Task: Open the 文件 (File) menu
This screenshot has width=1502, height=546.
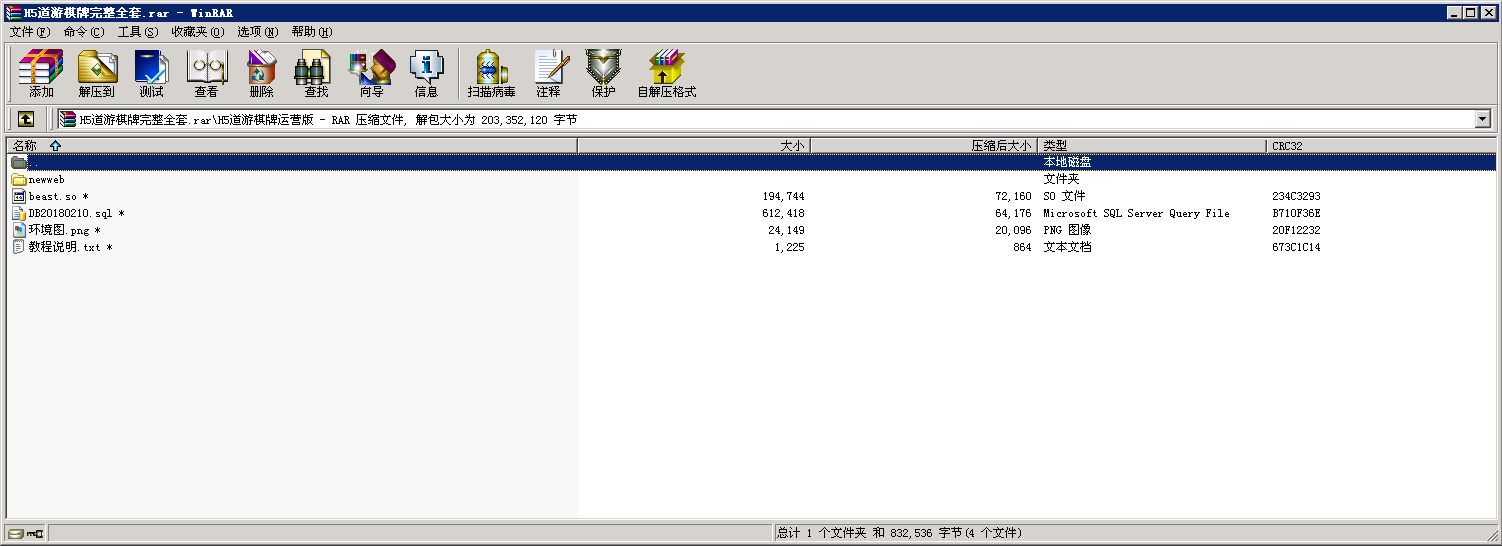Action: [x=29, y=32]
